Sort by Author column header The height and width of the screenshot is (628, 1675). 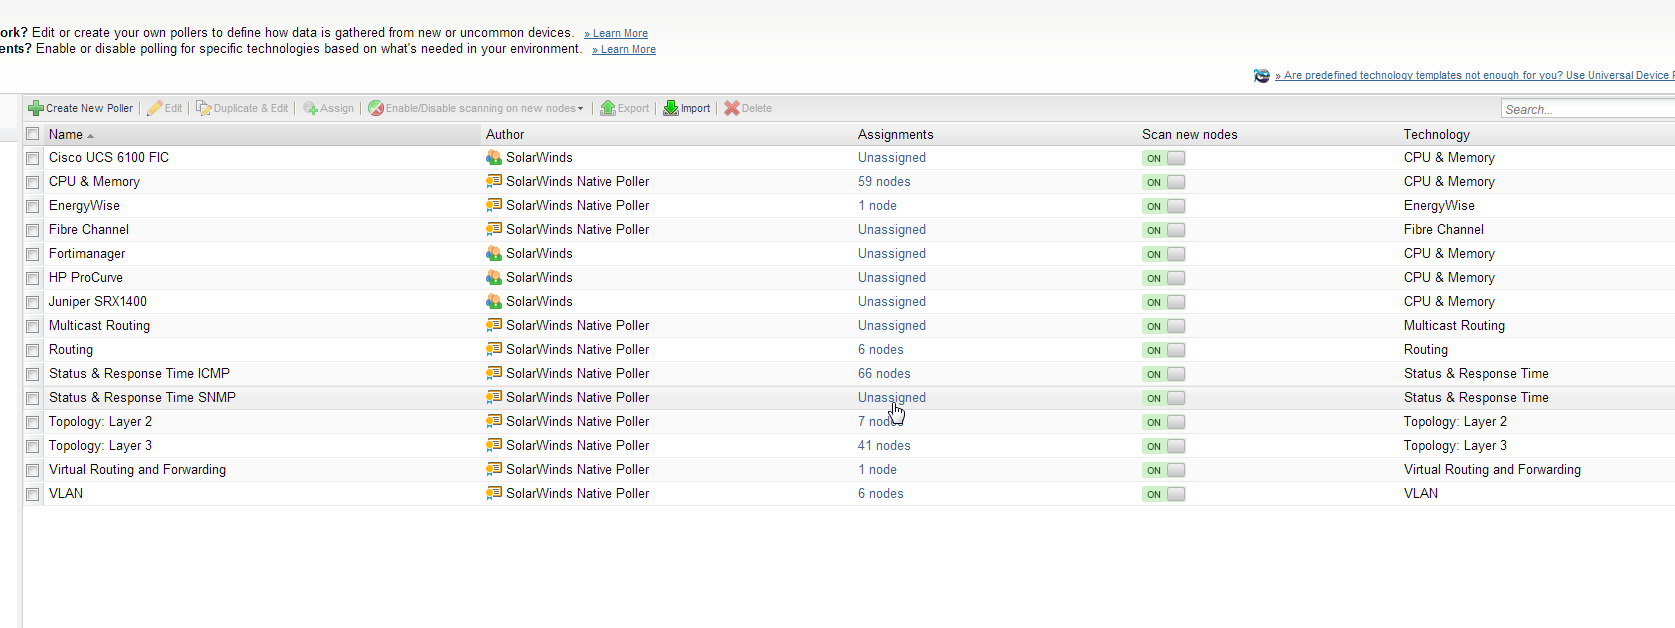(505, 134)
